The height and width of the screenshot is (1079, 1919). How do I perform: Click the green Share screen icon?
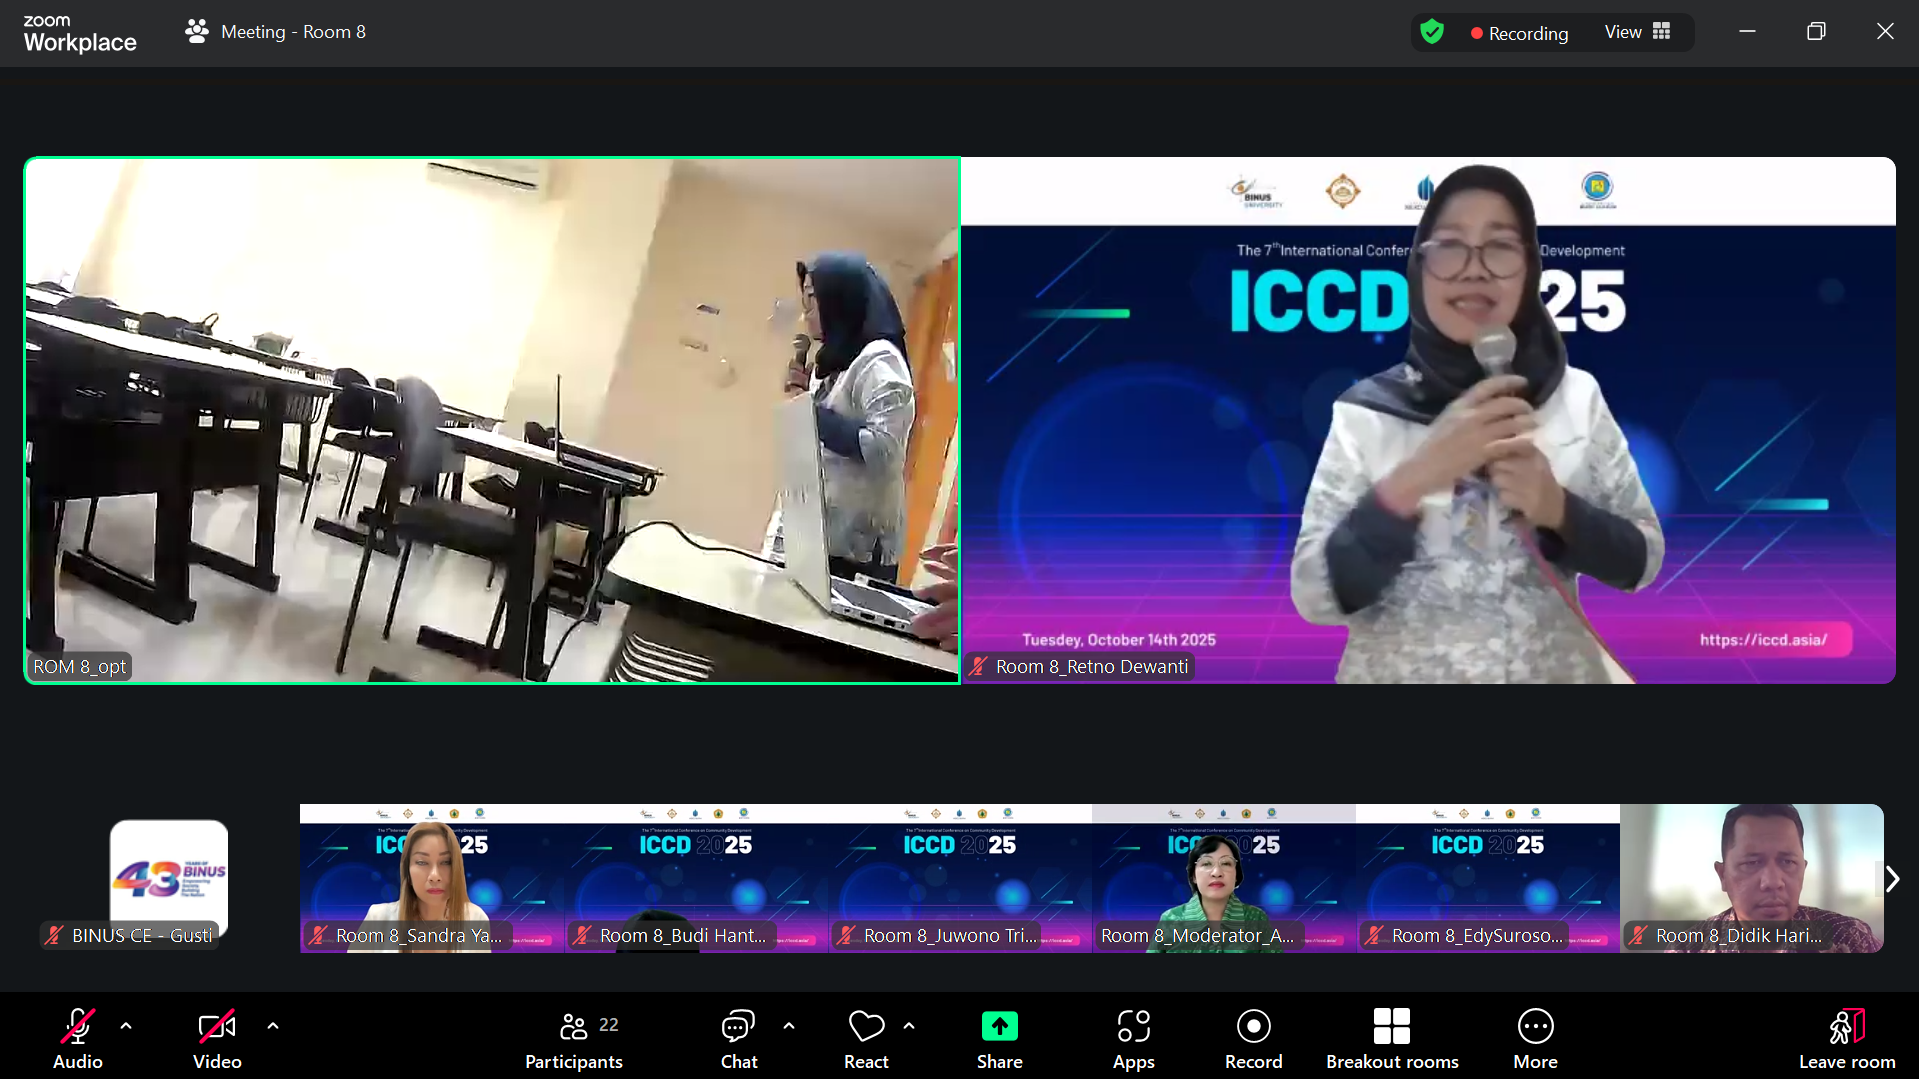(999, 1027)
